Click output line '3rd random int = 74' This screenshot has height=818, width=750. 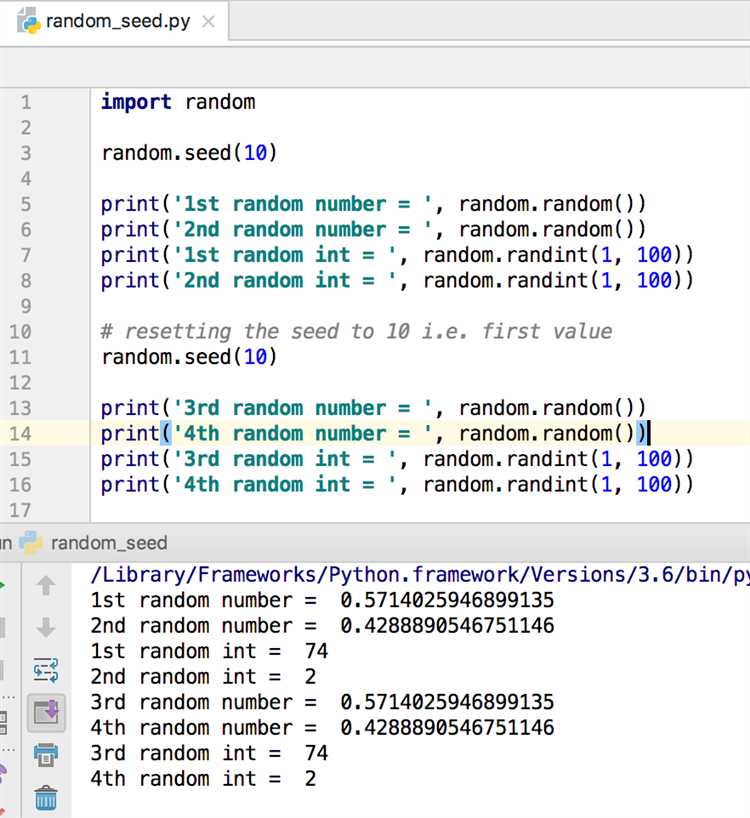(x=209, y=754)
